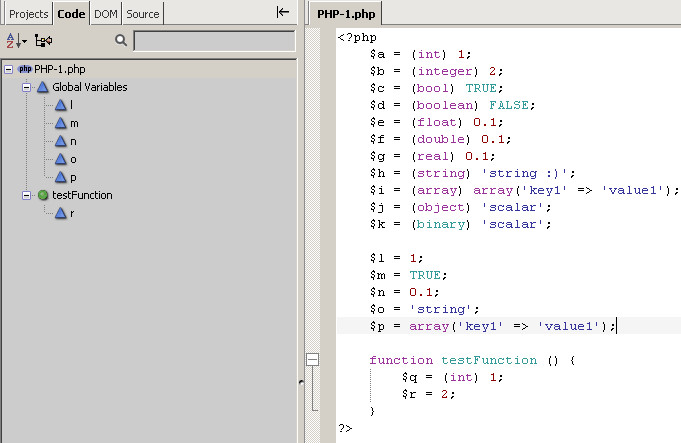681x443 pixels.
Task: Click the (array) cast in $i line
Action: click(436, 190)
